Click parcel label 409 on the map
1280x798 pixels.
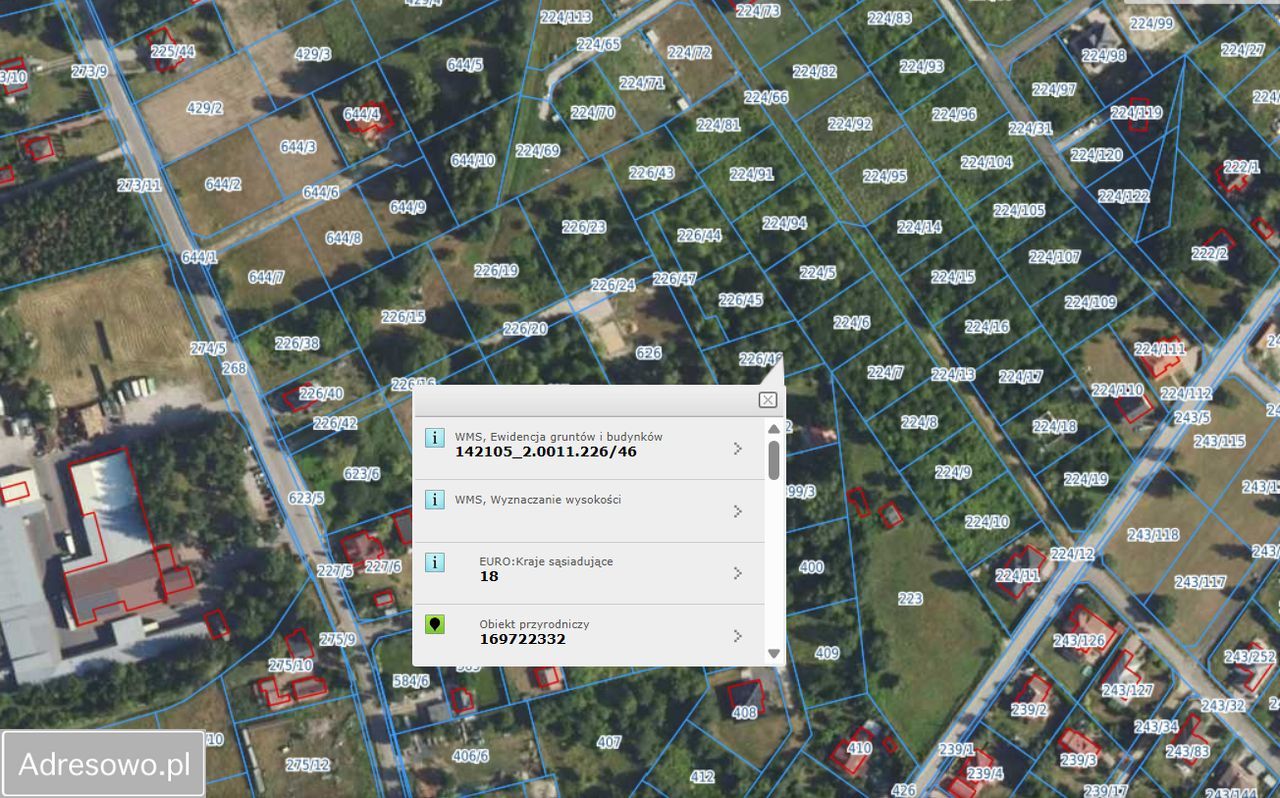(x=827, y=653)
